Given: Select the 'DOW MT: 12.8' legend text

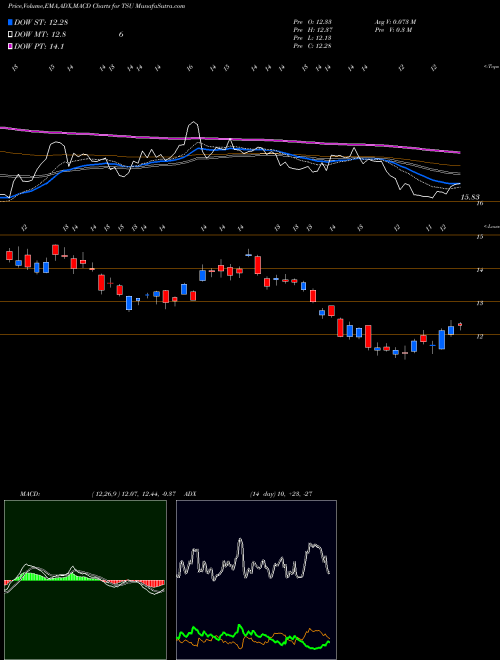Looking at the screenshot, I should (x=40, y=35).
